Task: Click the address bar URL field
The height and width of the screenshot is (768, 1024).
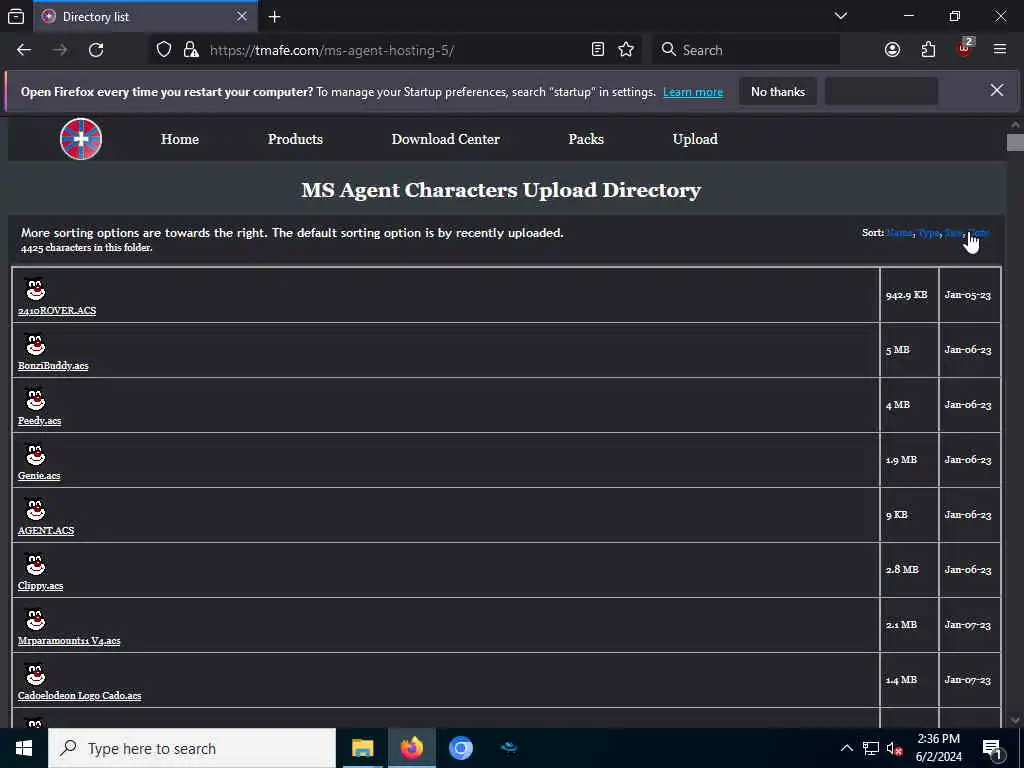Action: (x=396, y=50)
